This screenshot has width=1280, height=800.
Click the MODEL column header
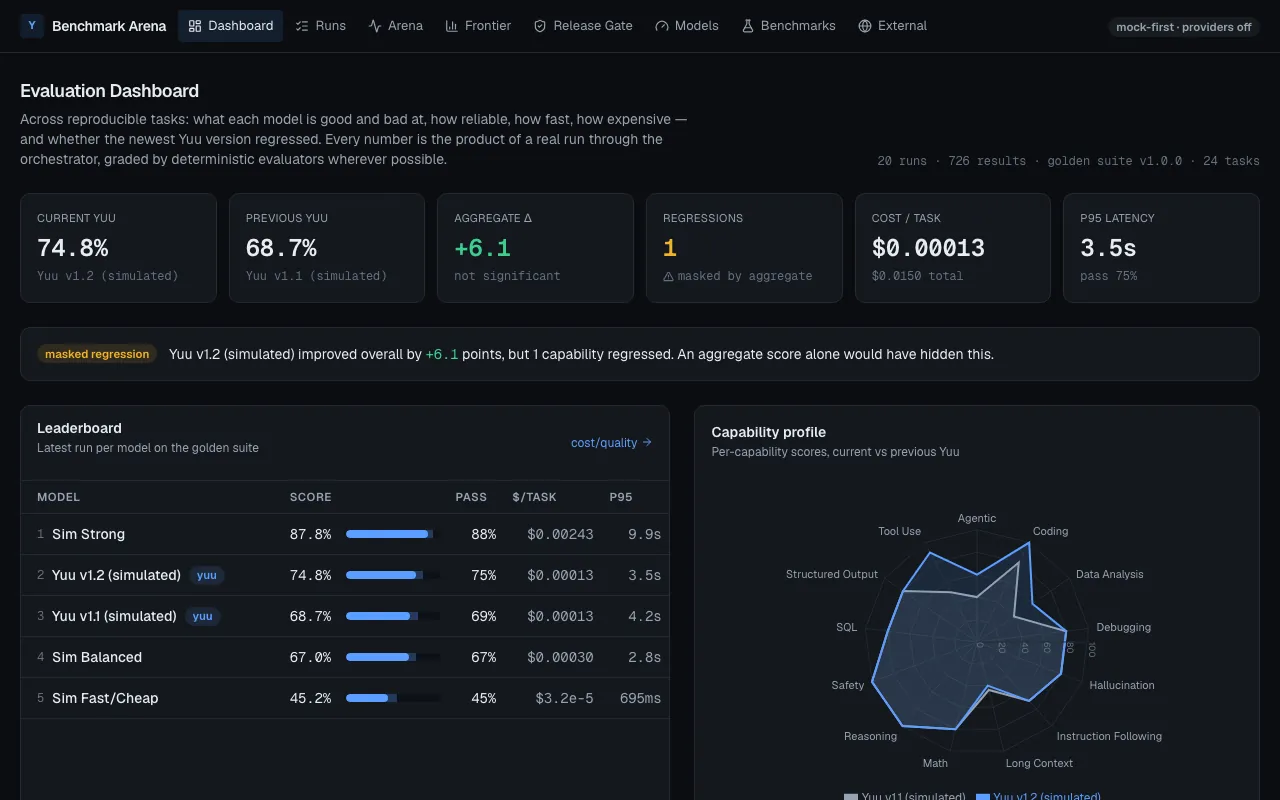click(x=58, y=497)
